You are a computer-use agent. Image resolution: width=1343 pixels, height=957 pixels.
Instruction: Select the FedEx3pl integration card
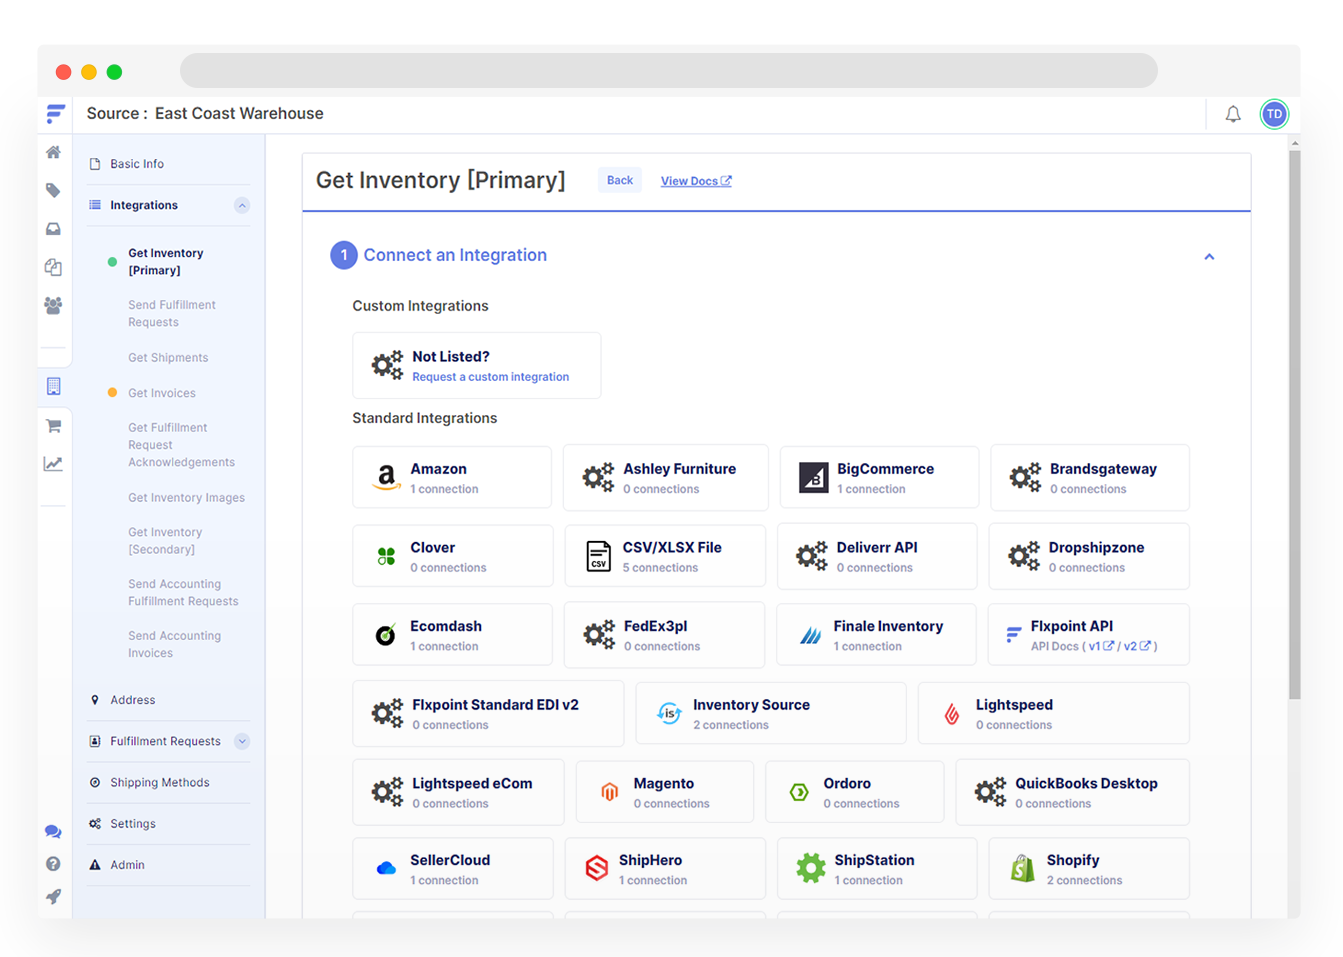point(664,635)
